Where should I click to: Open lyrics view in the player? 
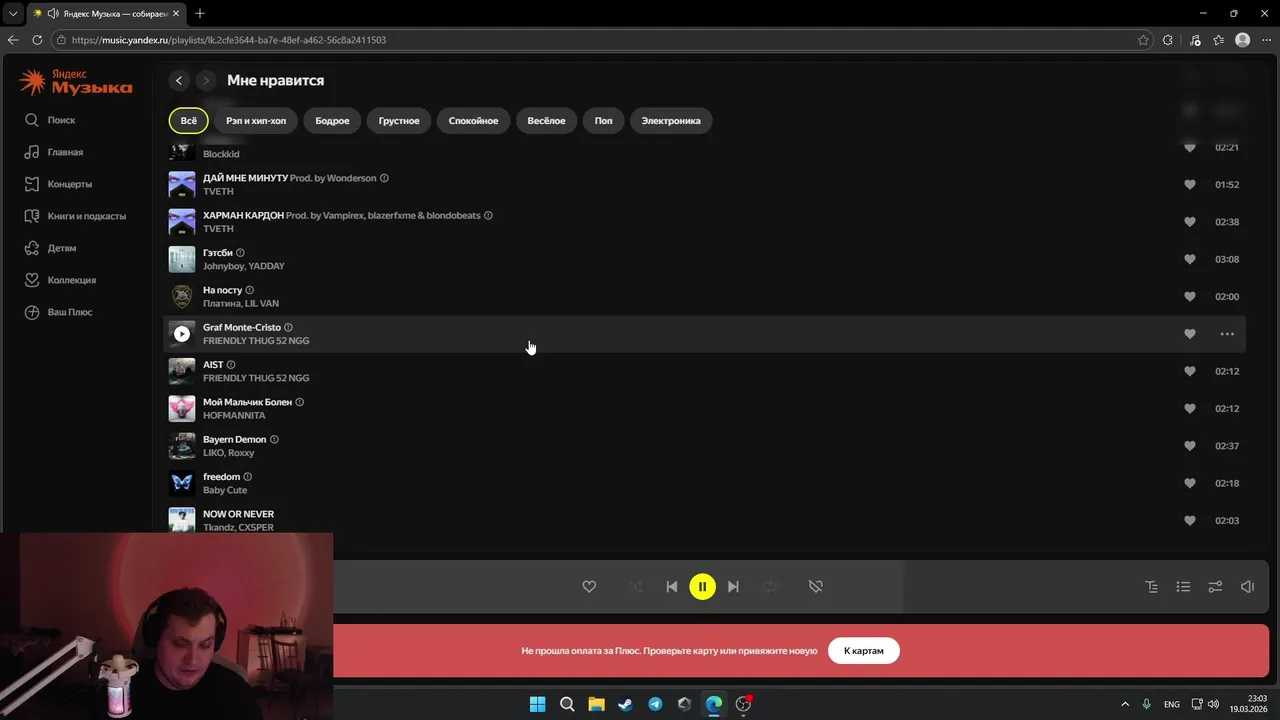1151,587
